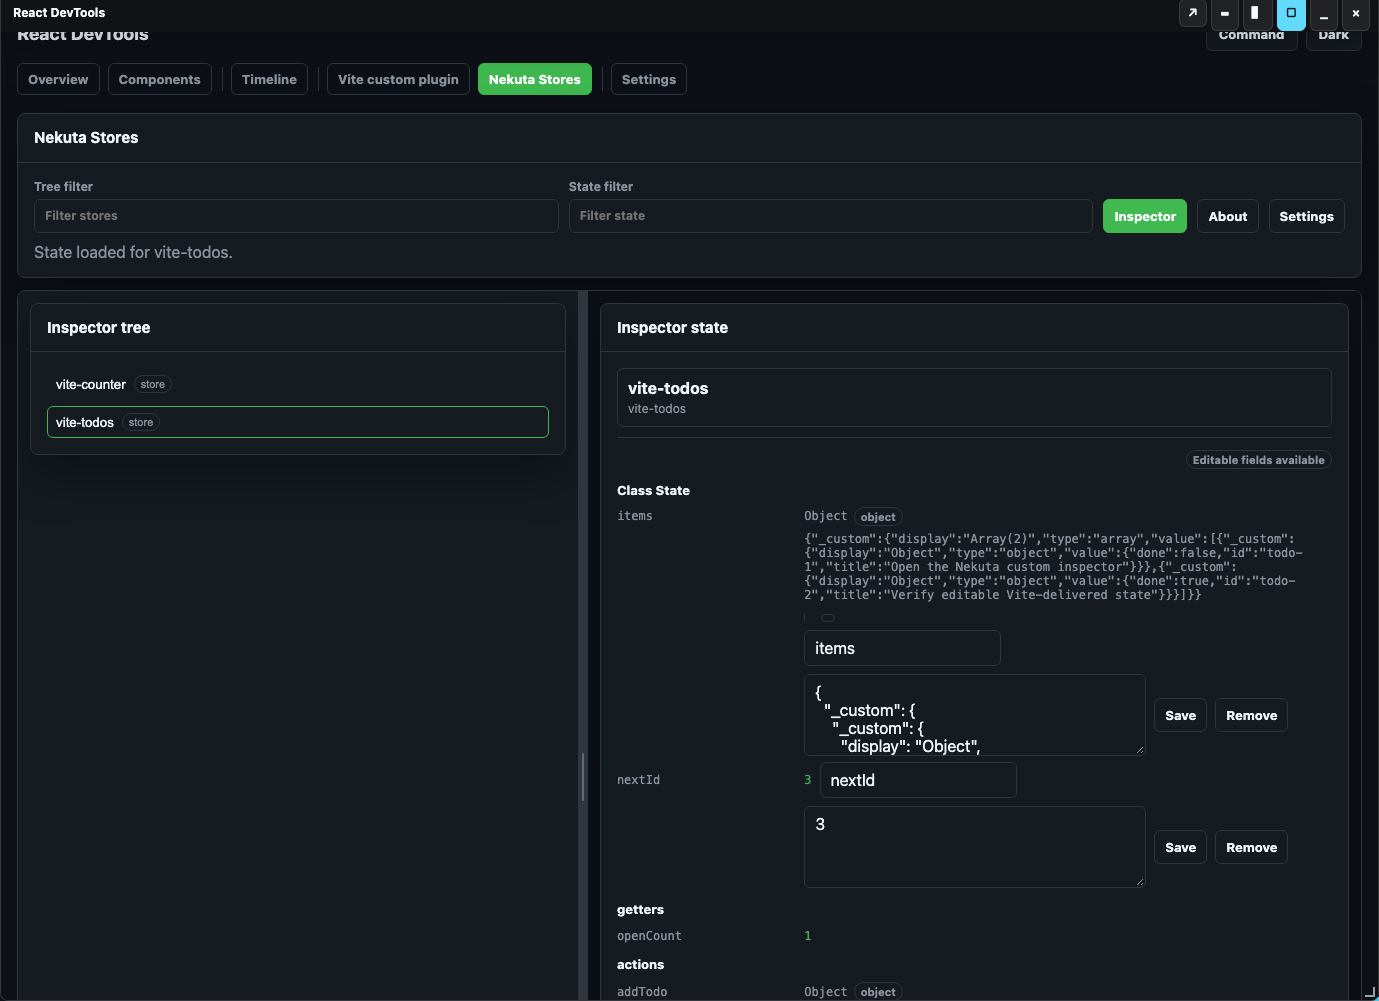Save the nextId field

[x=1180, y=847]
